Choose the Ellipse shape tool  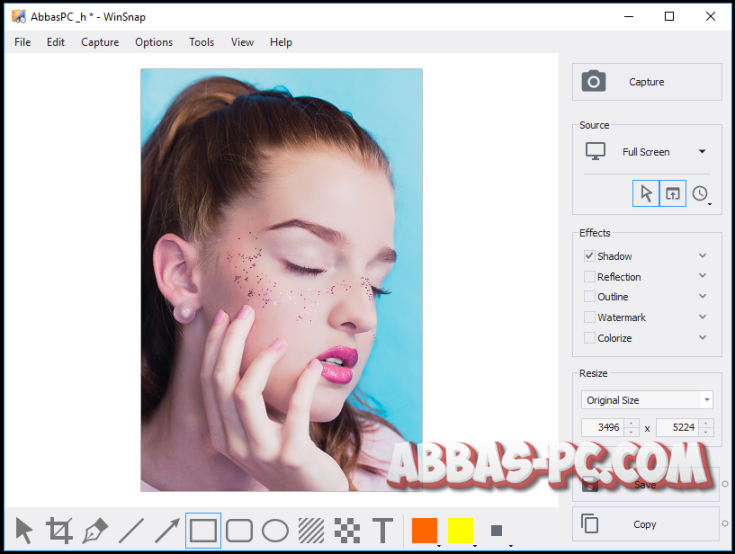pyautogui.click(x=275, y=530)
